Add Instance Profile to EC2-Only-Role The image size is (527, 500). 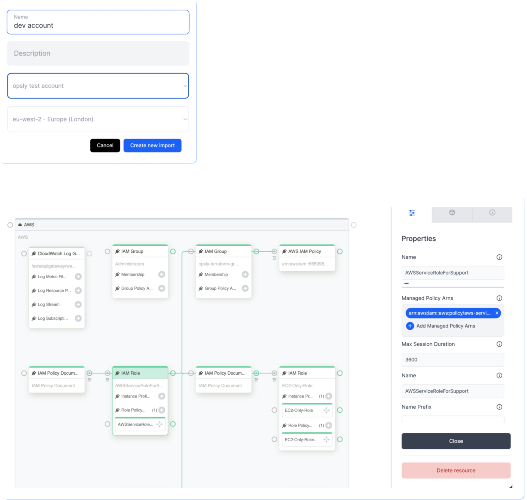click(x=329, y=396)
